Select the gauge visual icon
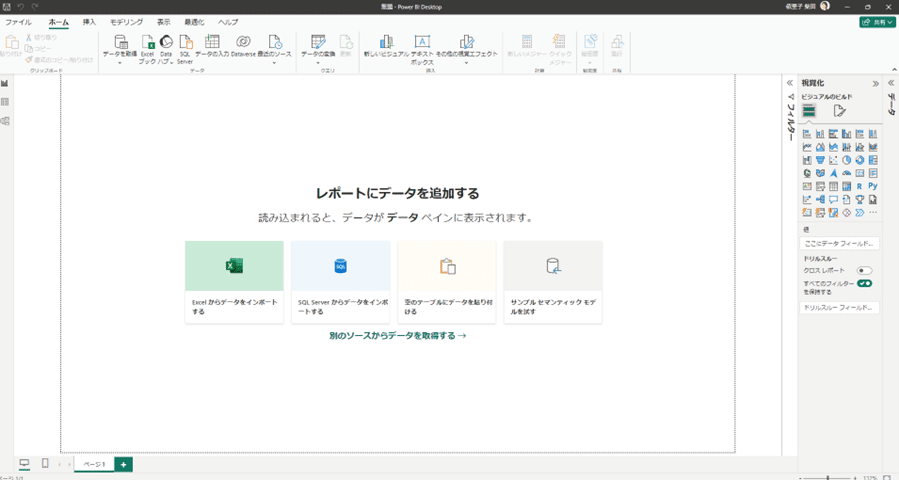This screenshot has width=899, height=480. pyautogui.click(x=846, y=173)
